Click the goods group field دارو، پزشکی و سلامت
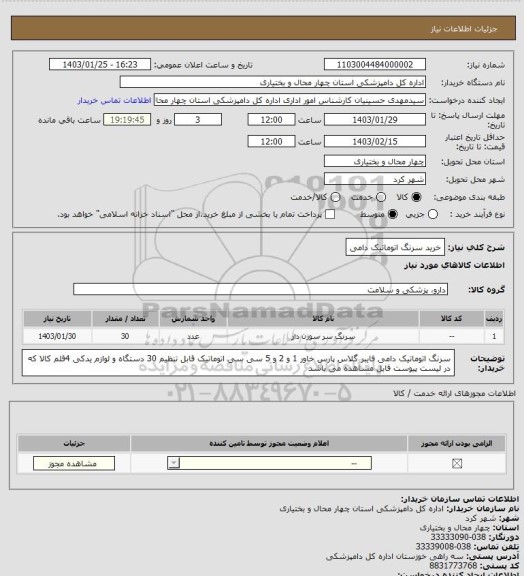The height and width of the screenshot is (576, 524). [x=261, y=289]
